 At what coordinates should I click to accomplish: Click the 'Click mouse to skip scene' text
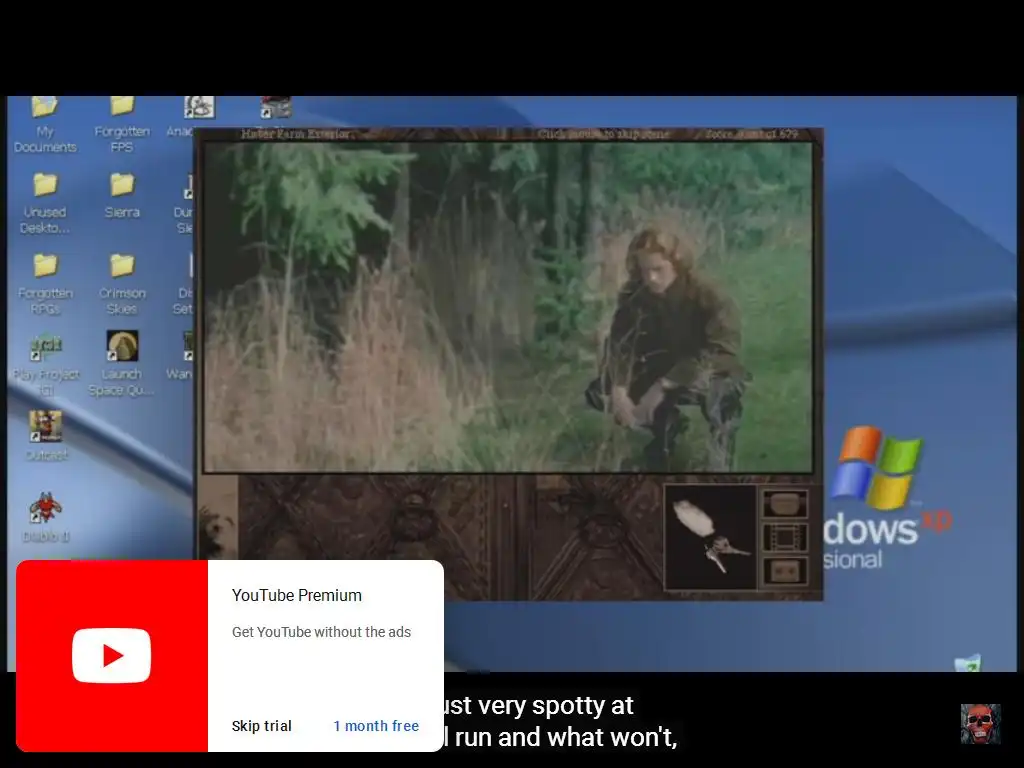click(x=603, y=134)
